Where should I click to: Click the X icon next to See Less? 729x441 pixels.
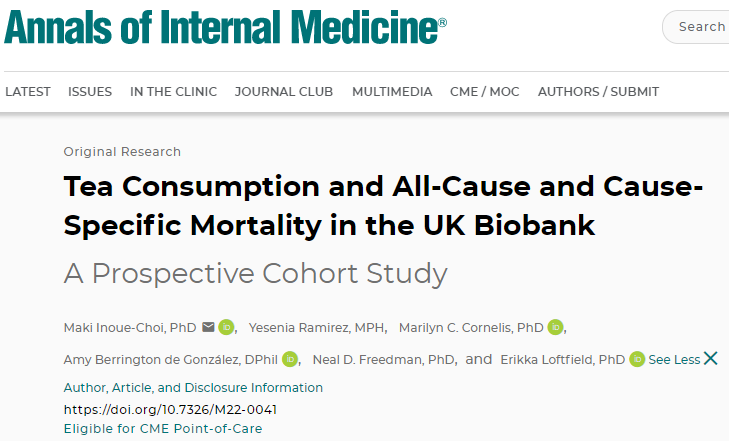point(710,358)
